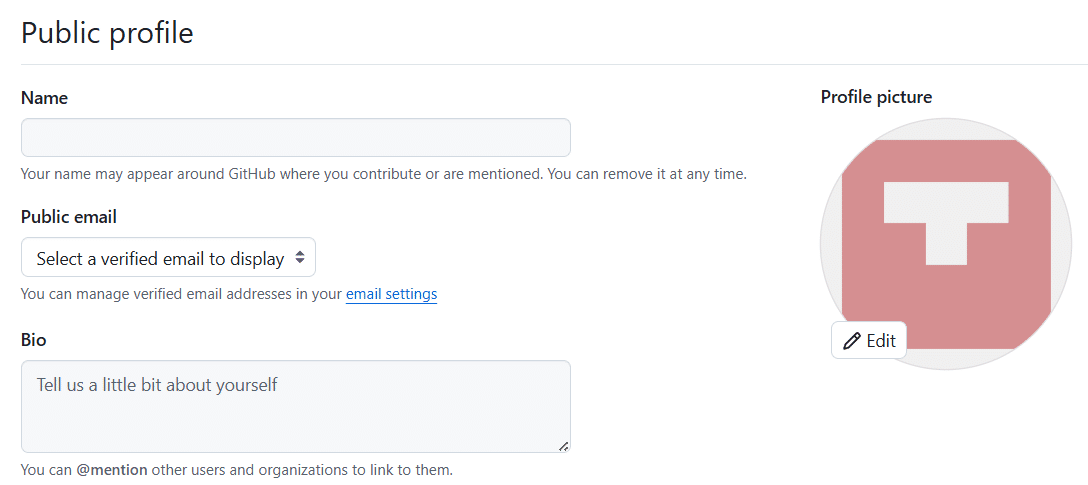Click the bold @mention text
1088x485 pixels.
click(111, 469)
